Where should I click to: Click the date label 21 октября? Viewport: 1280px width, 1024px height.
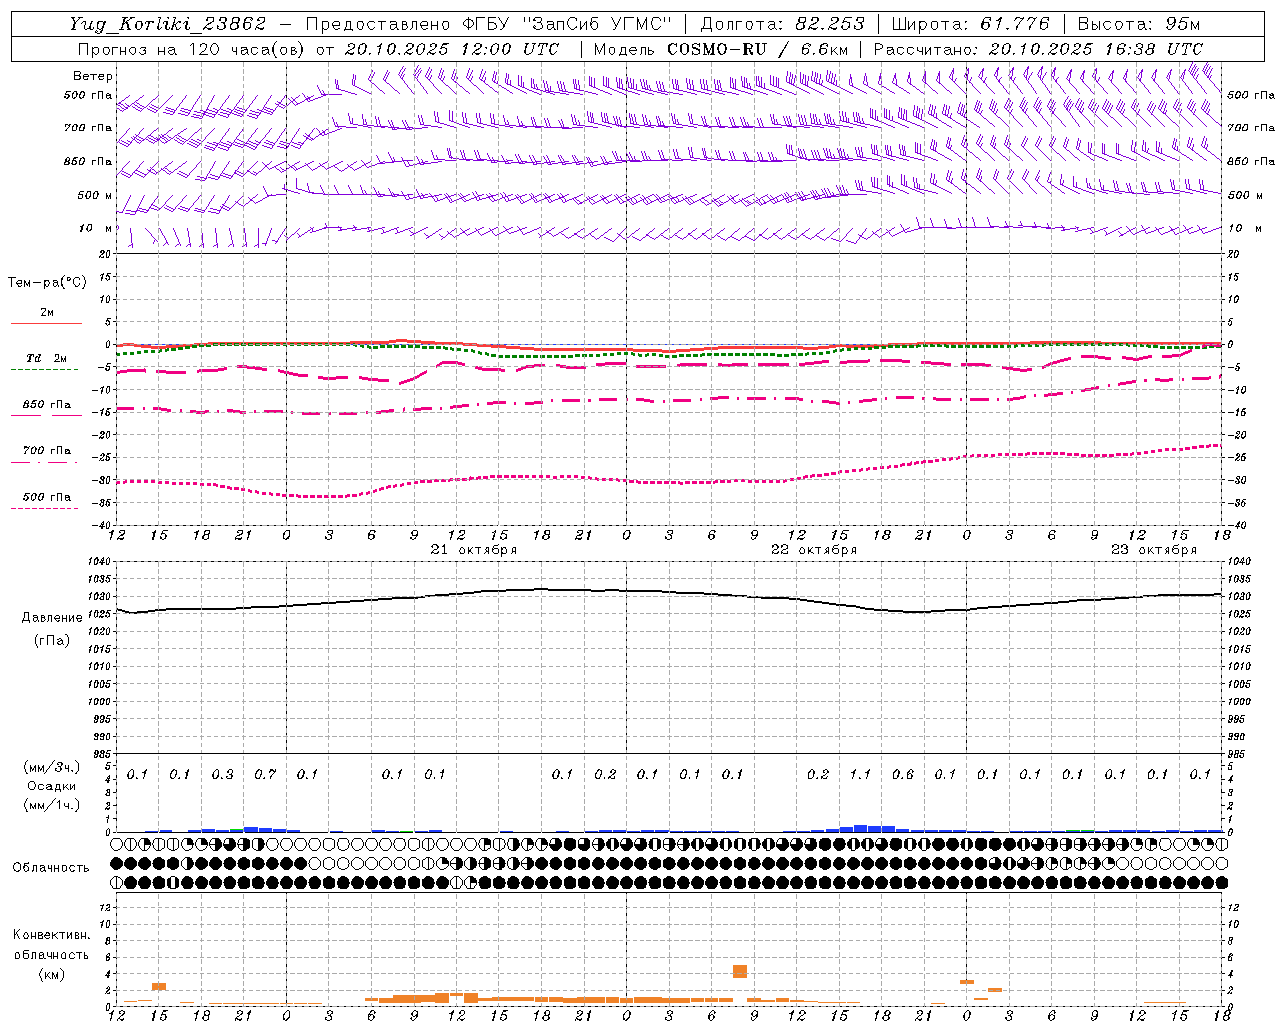click(473, 550)
